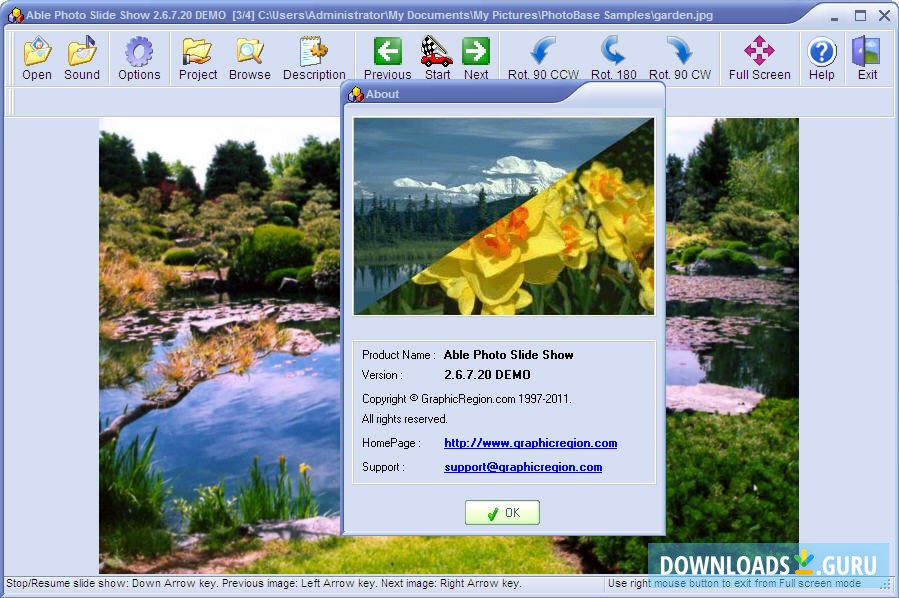Rotate image 90 degrees clockwise
This screenshot has height=598, width=899.
pos(680,58)
